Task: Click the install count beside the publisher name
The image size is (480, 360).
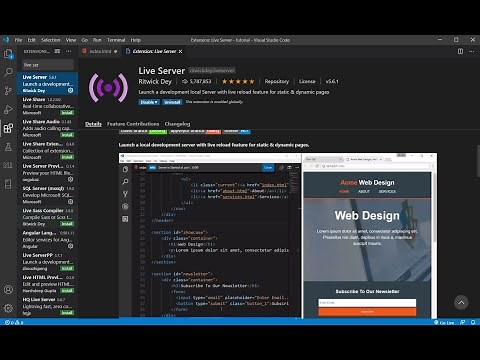Action: [x=197, y=81]
